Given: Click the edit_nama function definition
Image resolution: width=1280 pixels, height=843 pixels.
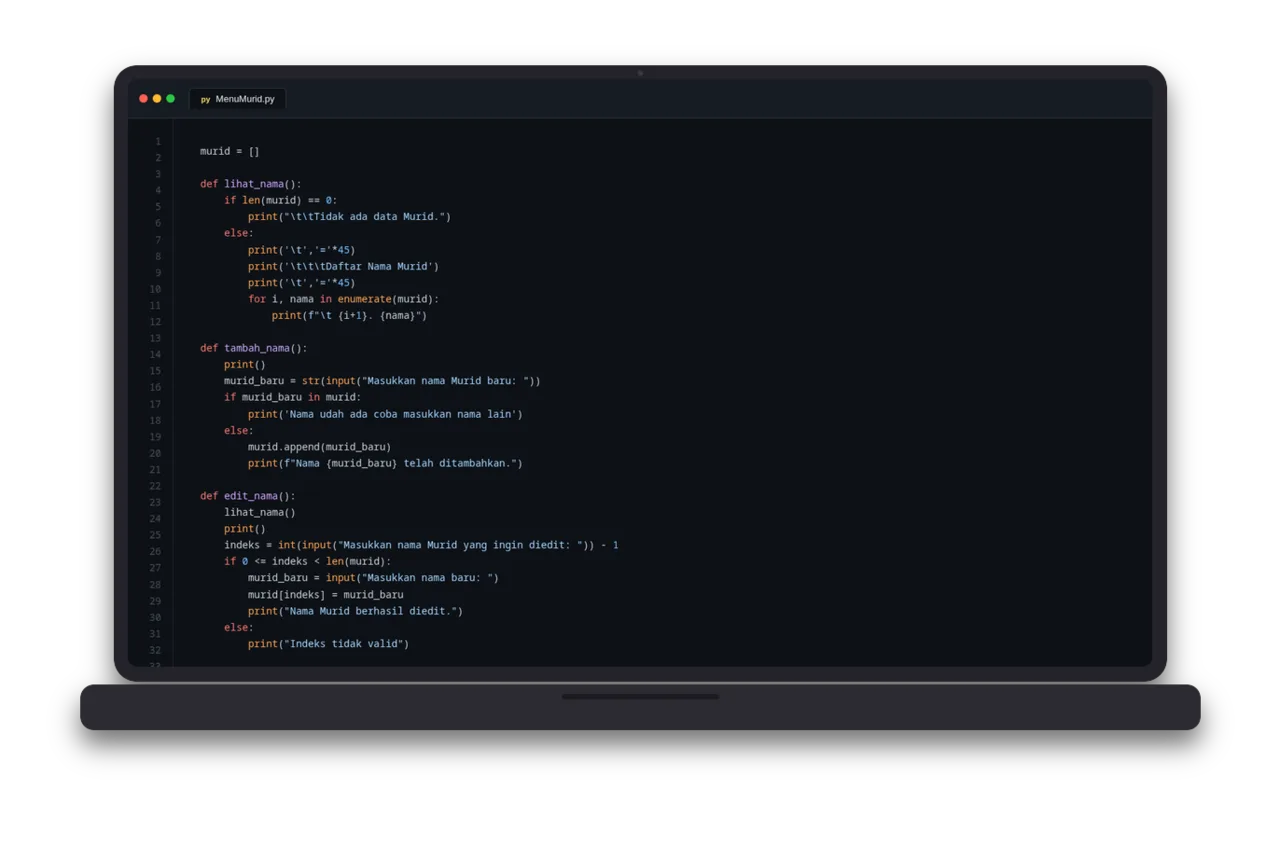Looking at the screenshot, I should (x=247, y=496).
